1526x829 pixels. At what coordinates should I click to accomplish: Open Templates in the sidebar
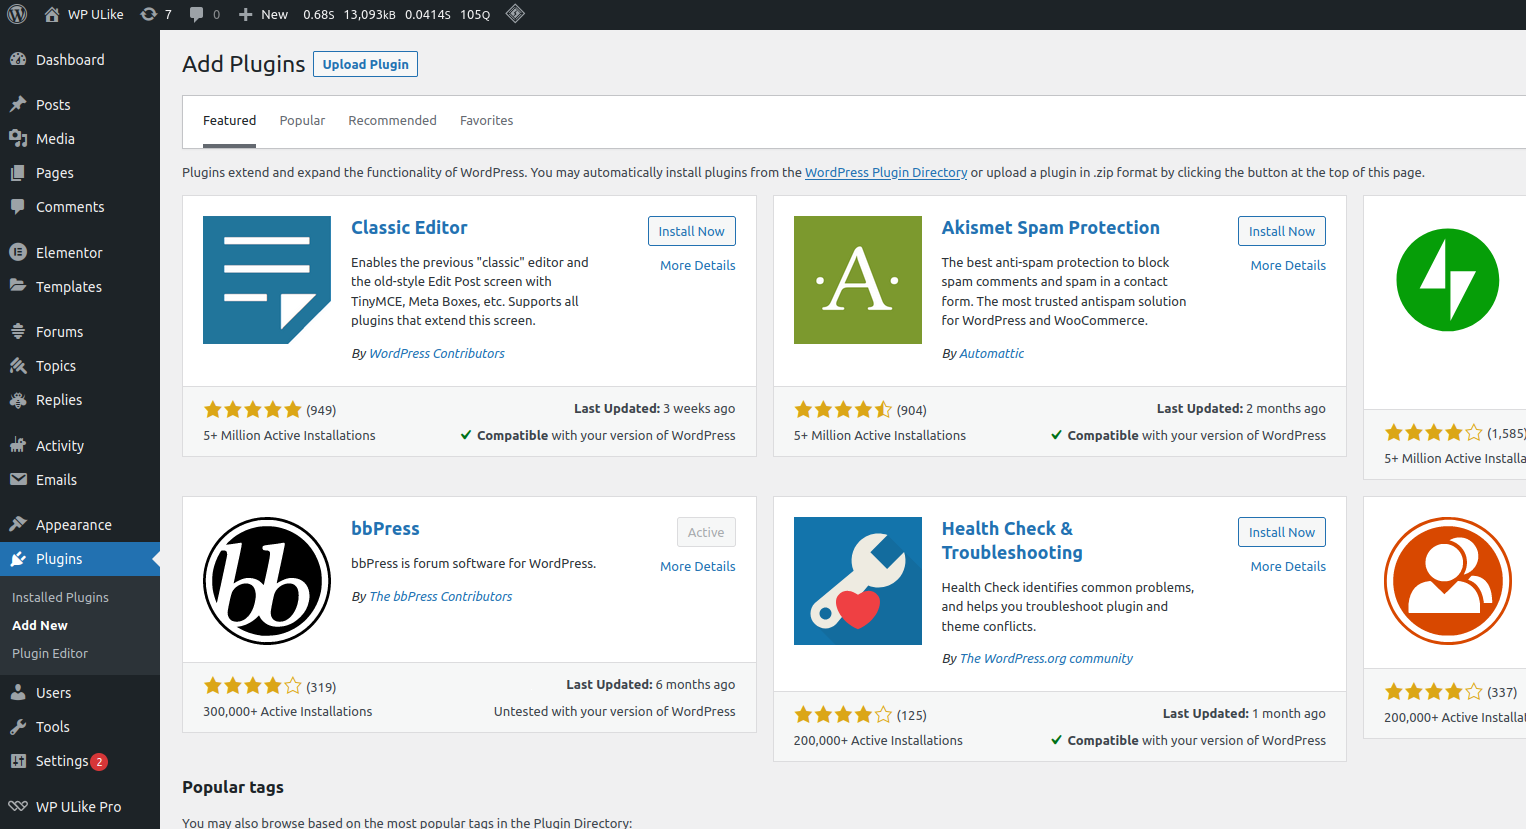(80, 286)
